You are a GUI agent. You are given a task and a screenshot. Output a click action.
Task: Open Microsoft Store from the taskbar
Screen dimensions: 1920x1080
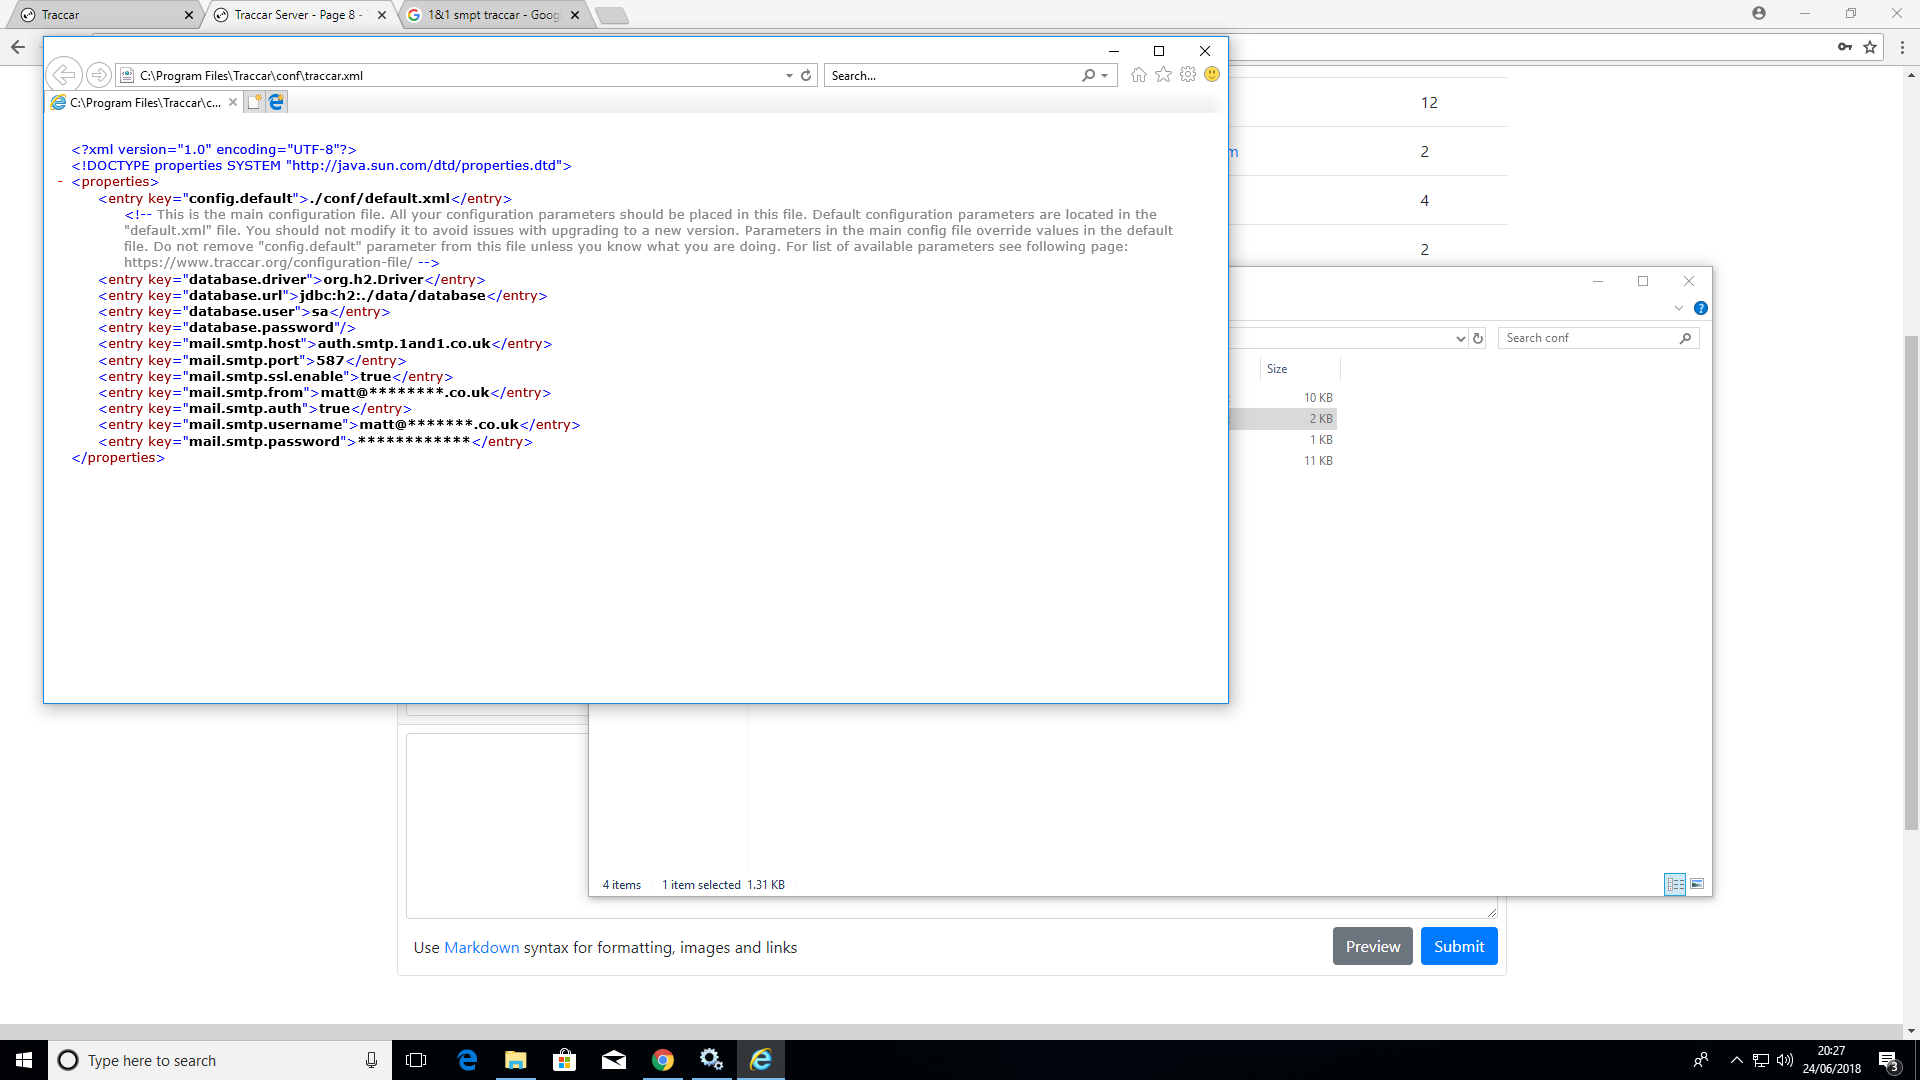coord(564,1060)
